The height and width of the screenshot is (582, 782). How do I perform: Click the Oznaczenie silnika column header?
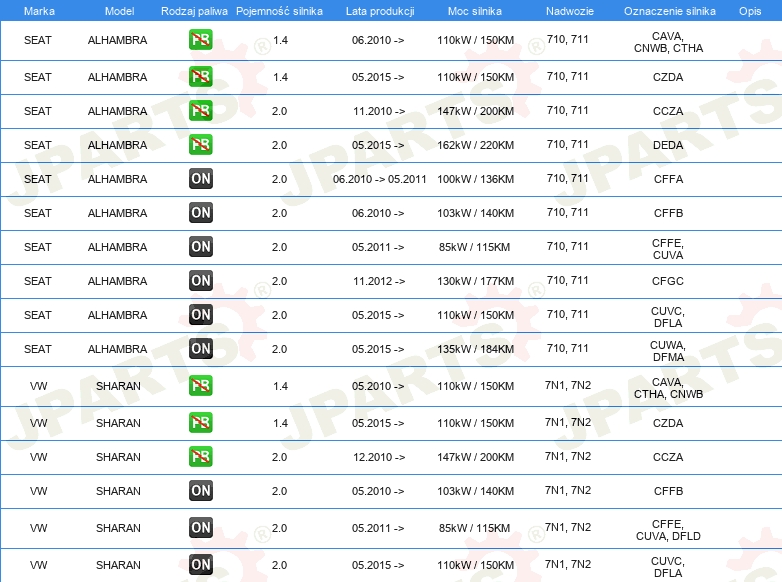(670, 11)
